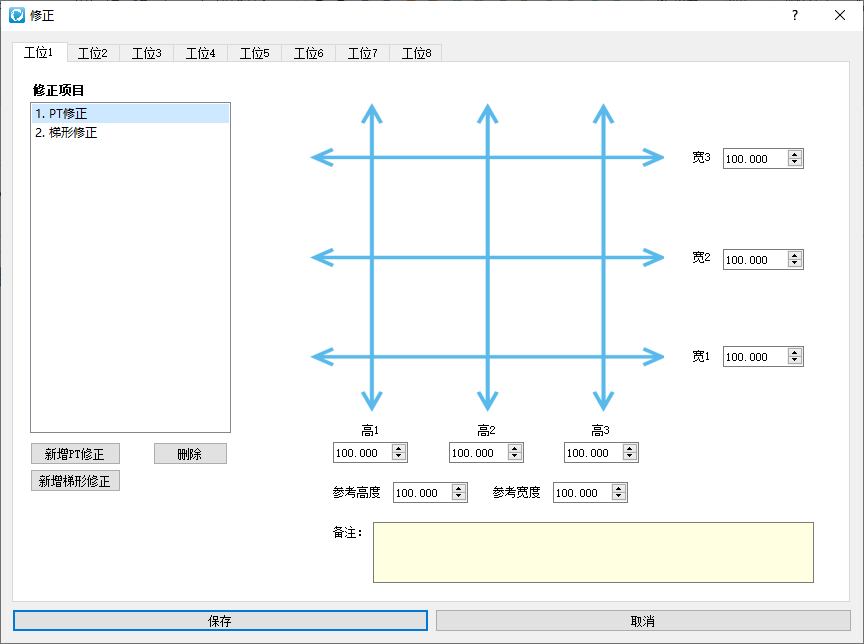Decrease the 高3 spinner value
This screenshot has height=644, width=864.
click(x=630, y=457)
